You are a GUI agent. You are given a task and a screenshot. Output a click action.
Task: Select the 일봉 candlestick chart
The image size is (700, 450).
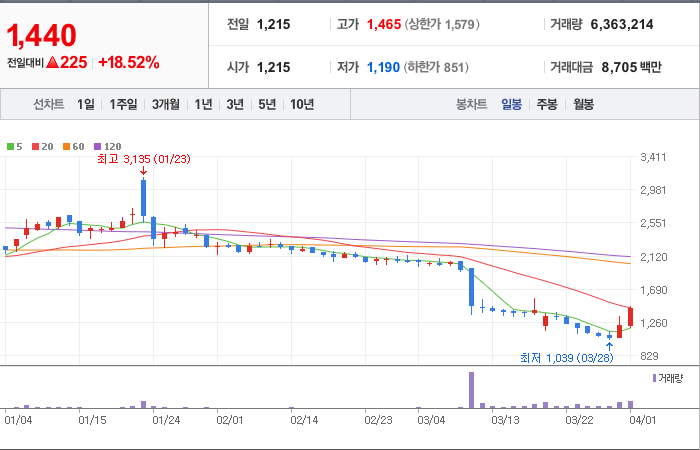[x=511, y=104]
